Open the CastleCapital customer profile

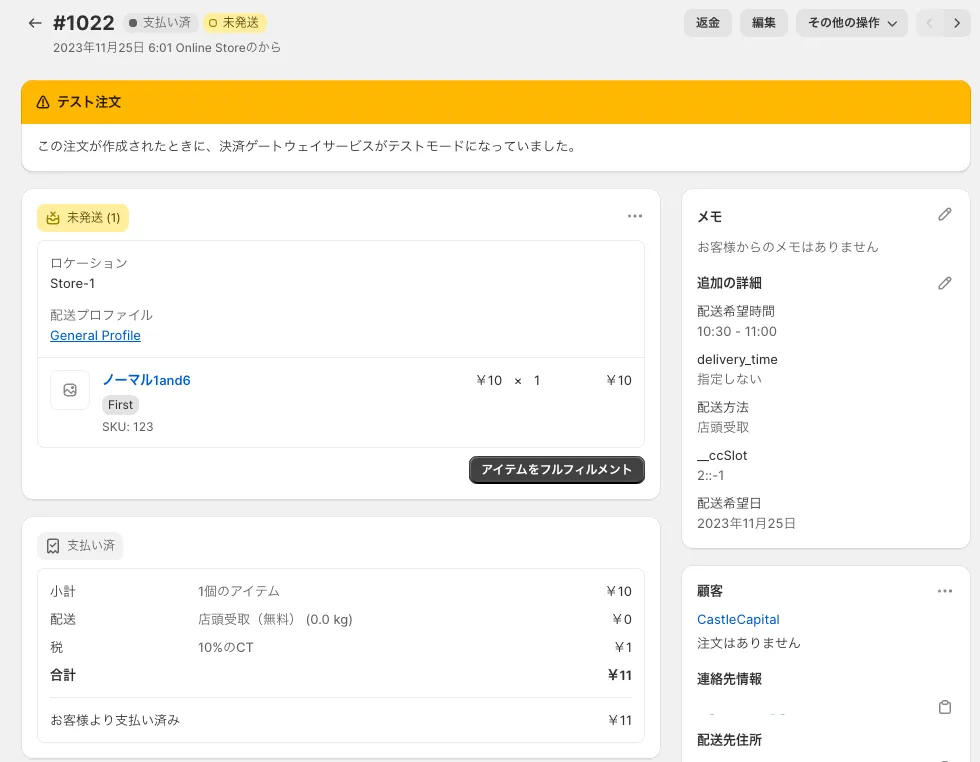click(x=738, y=619)
